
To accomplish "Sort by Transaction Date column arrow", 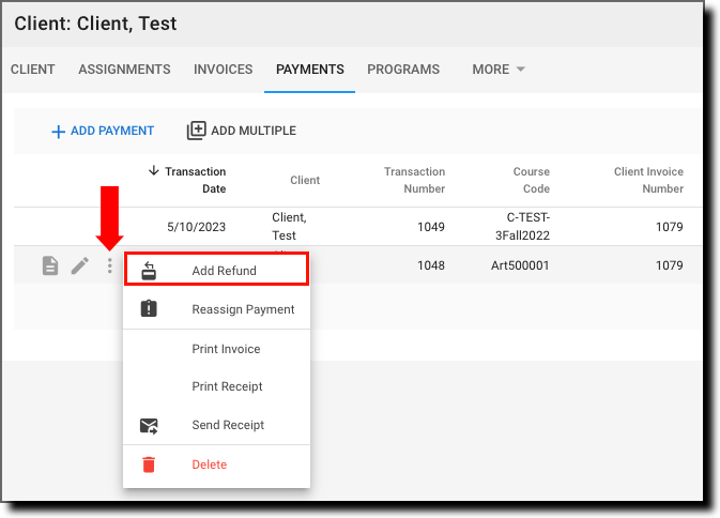I will [x=153, y=171].
